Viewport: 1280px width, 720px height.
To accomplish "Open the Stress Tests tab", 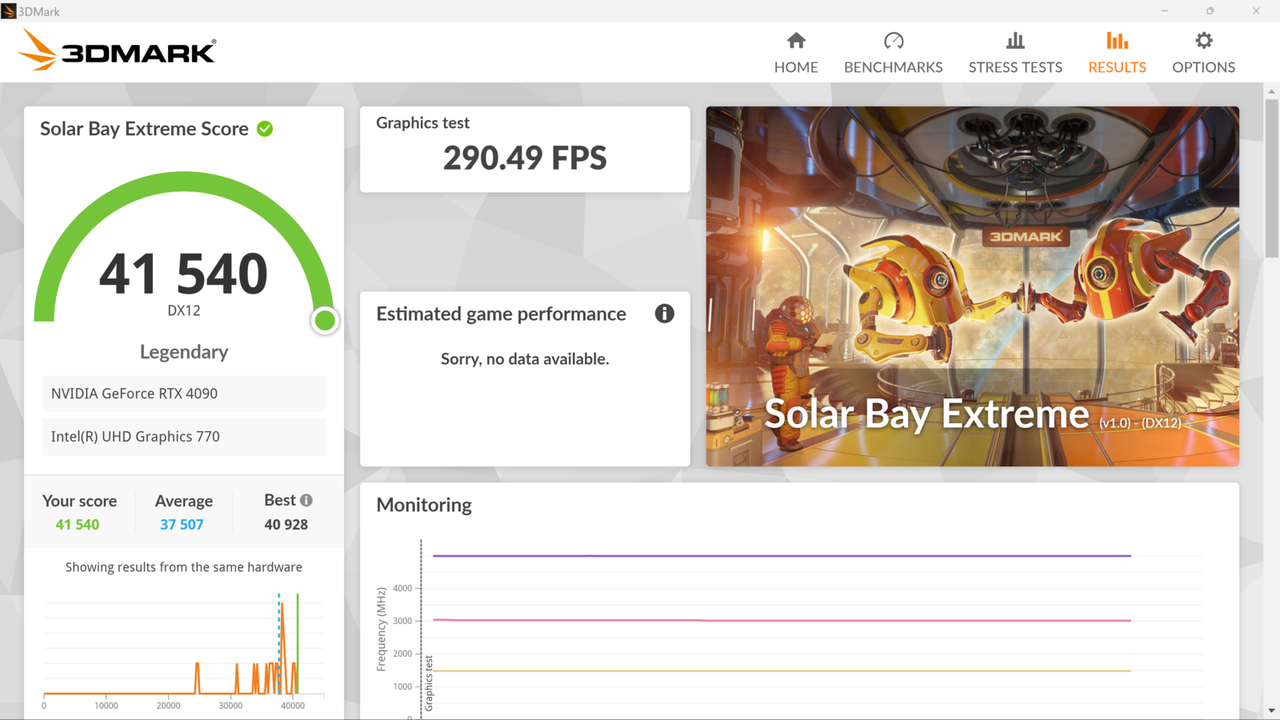I will [1015, 53].
